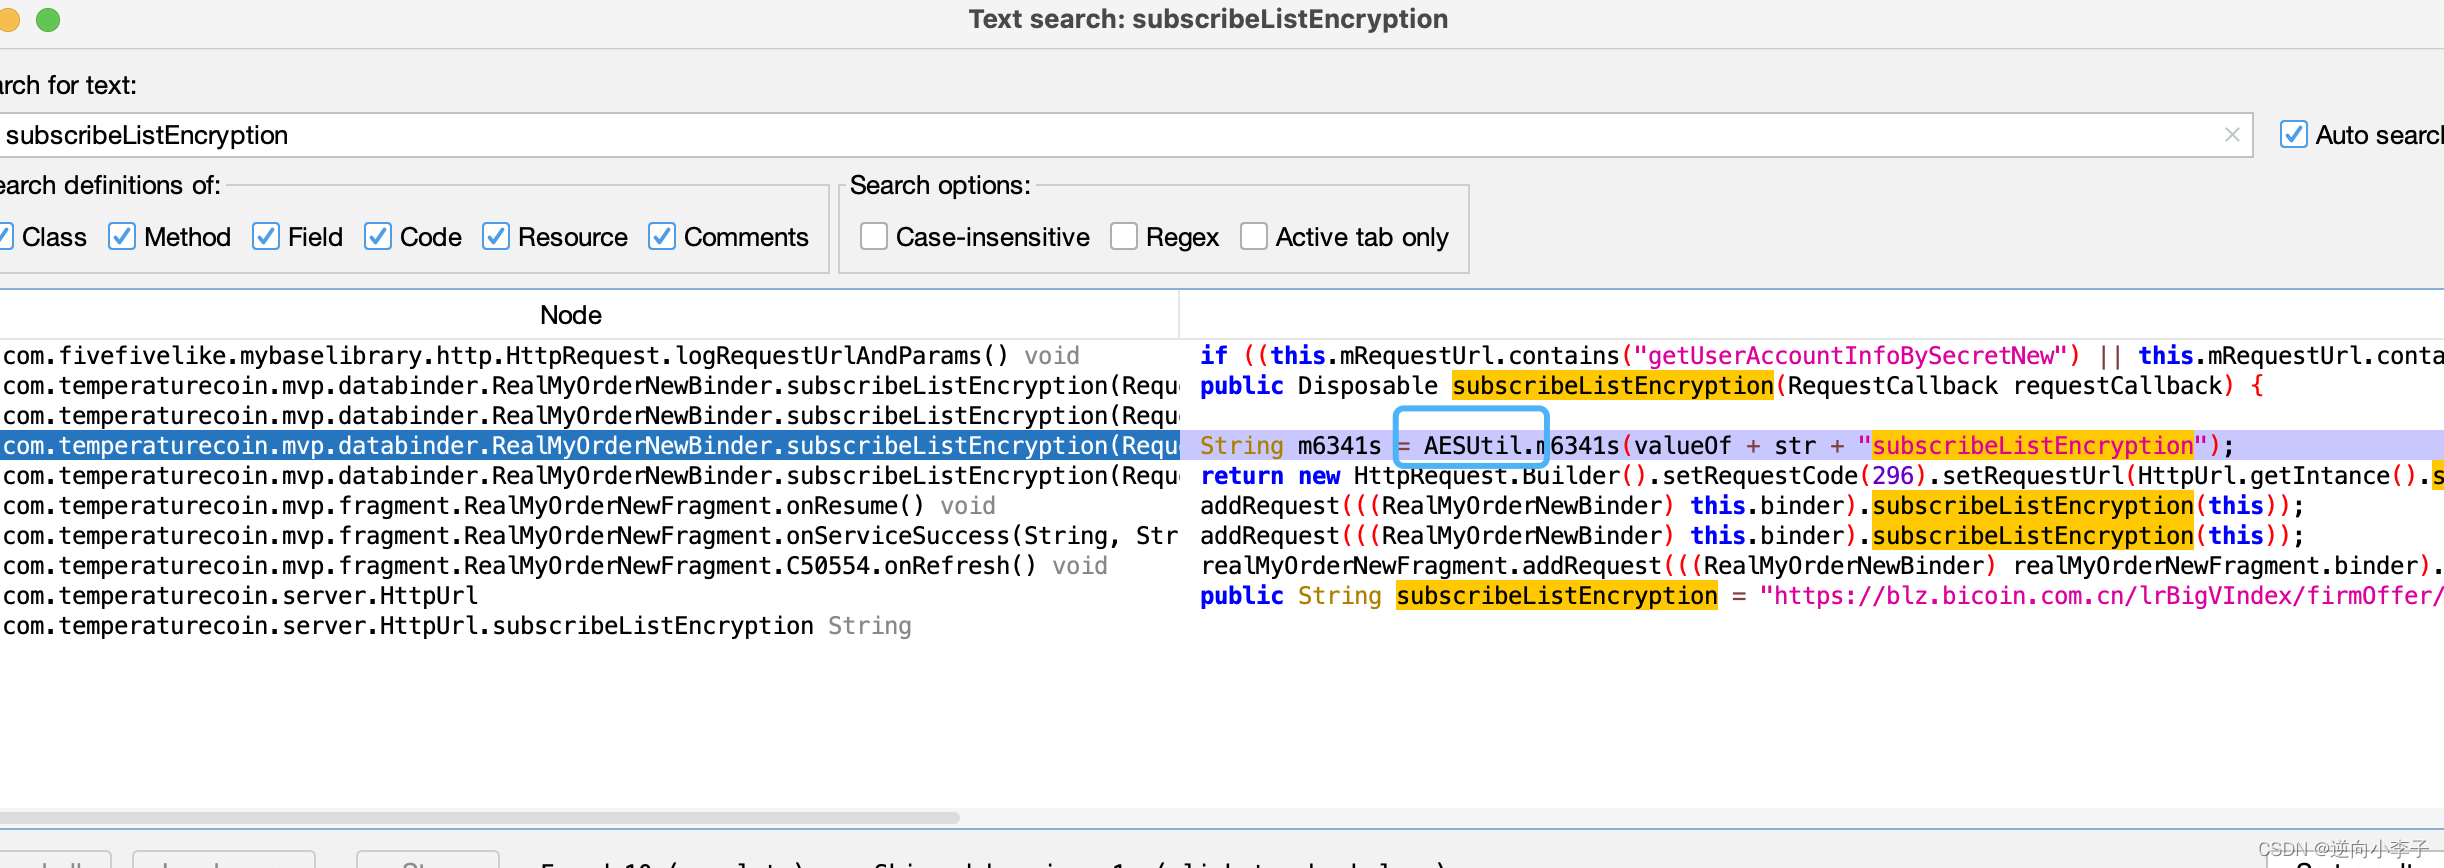Select the C50554.onRefresh() result row
The image size is (2444, 868).
pos(589,566)
